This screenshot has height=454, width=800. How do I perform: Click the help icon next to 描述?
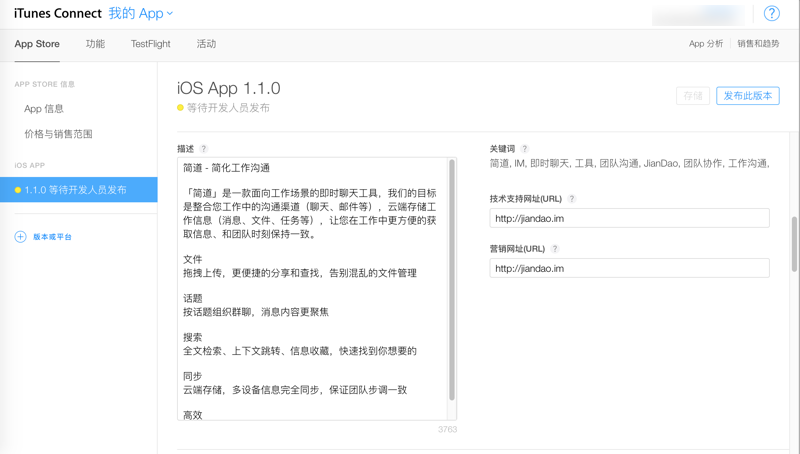click(x=204, y=149)
